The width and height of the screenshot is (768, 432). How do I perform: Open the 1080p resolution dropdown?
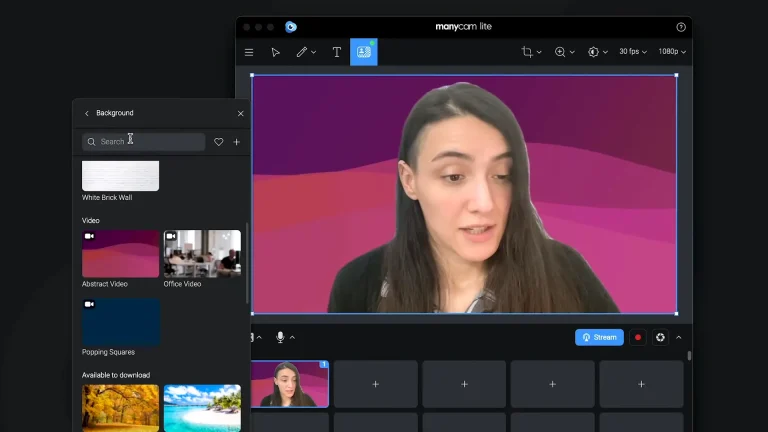(x=672, y=51)
